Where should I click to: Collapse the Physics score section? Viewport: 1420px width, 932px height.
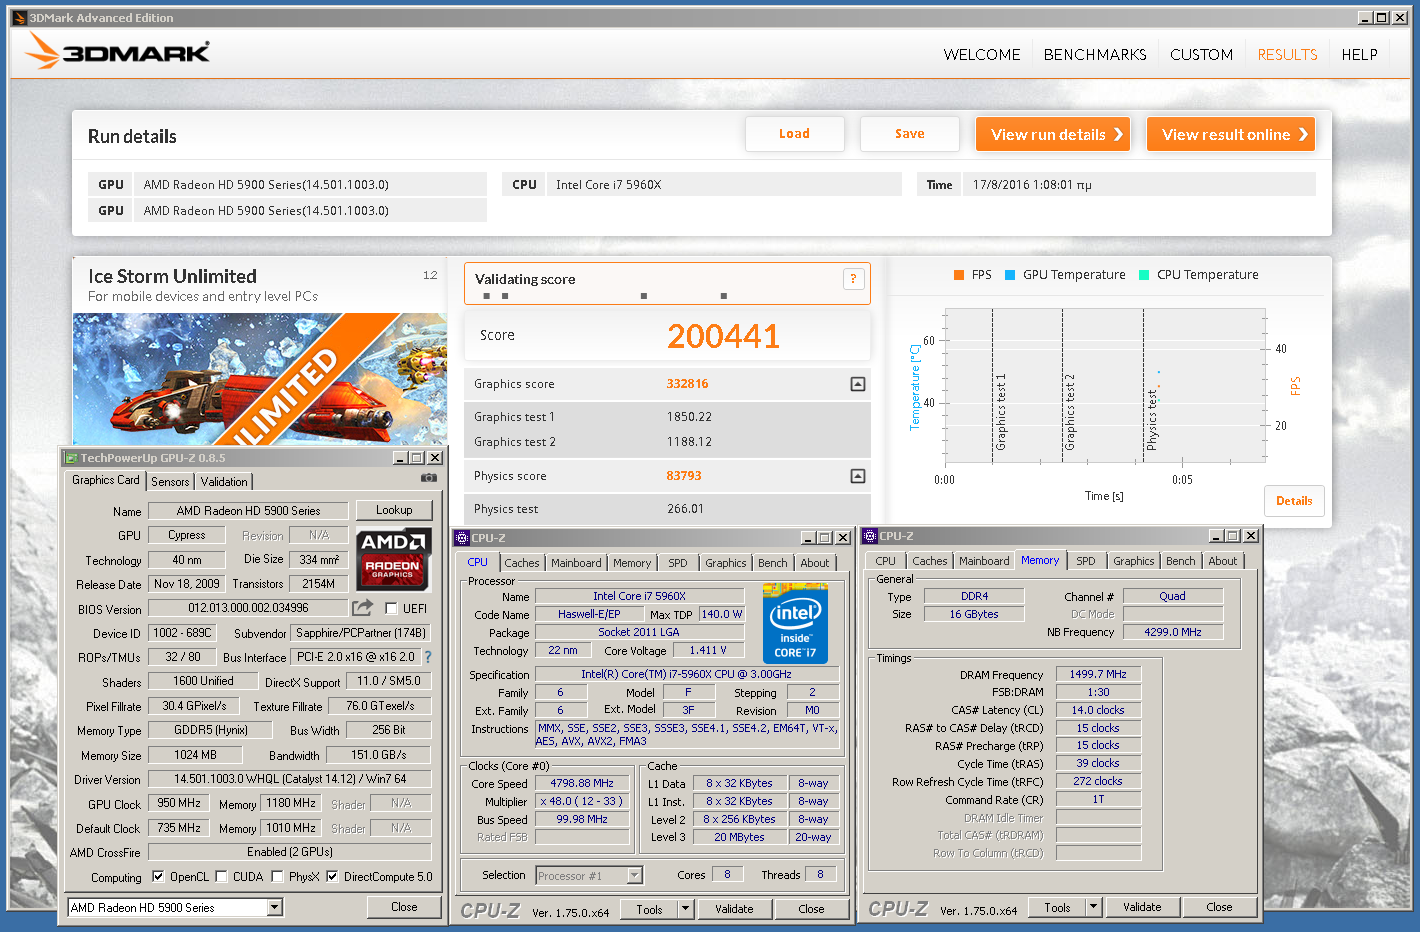click(x=857, y=476)
